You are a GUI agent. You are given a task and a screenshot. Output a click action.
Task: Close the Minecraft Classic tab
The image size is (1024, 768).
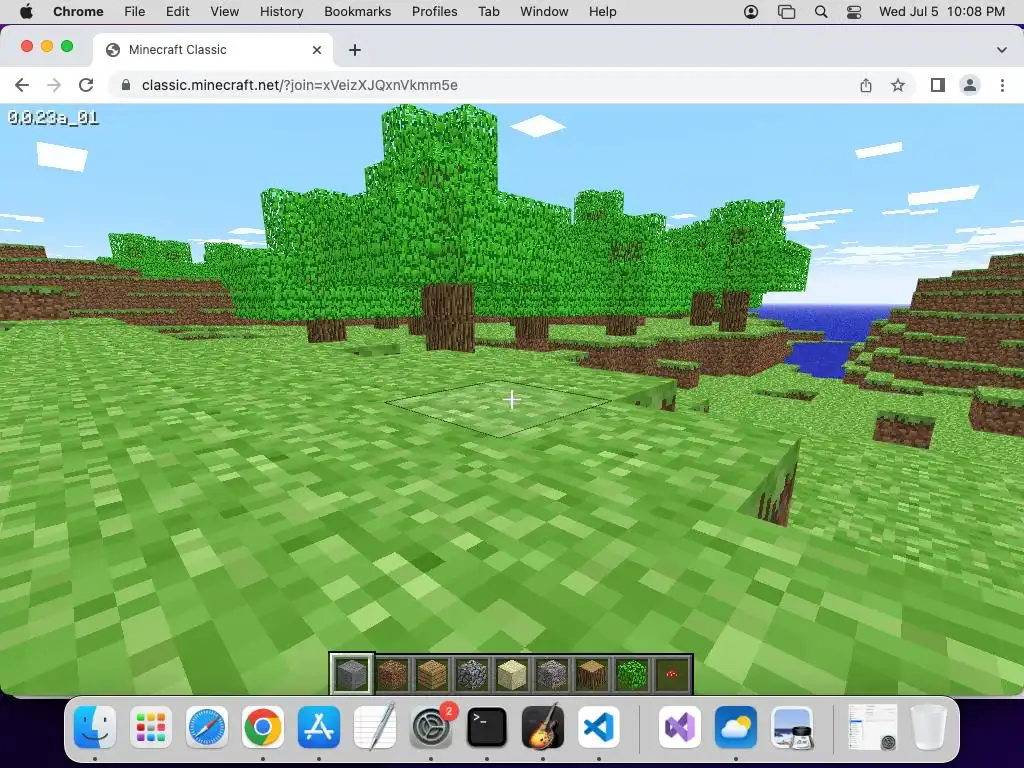(x=317, y=50)
